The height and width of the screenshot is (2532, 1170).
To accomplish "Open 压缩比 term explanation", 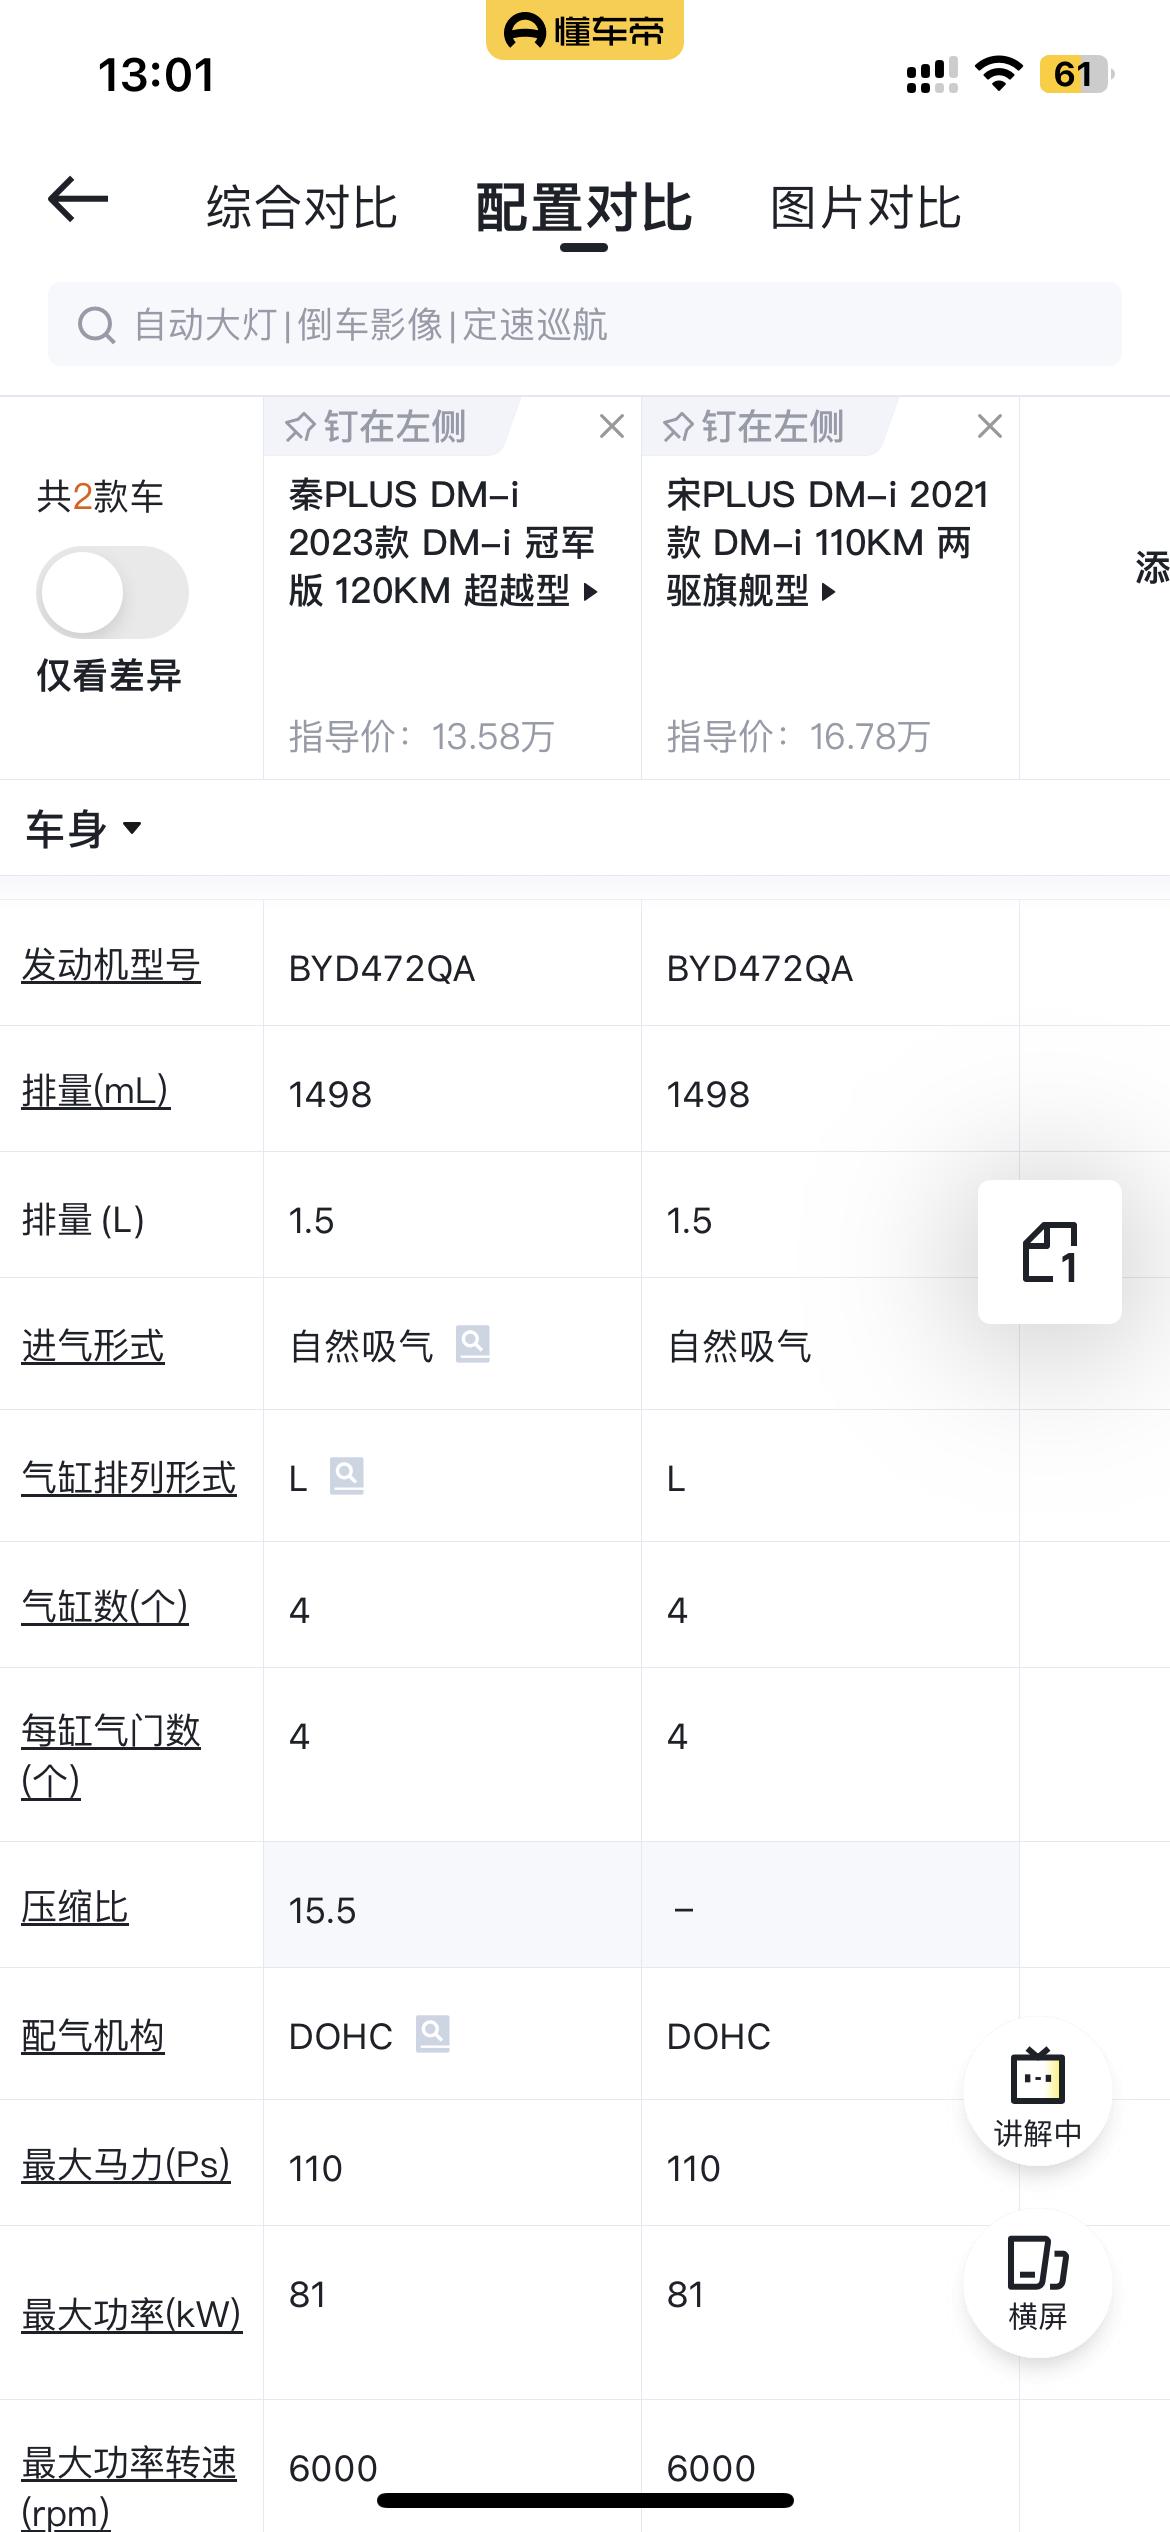I will pos(75,1908).
